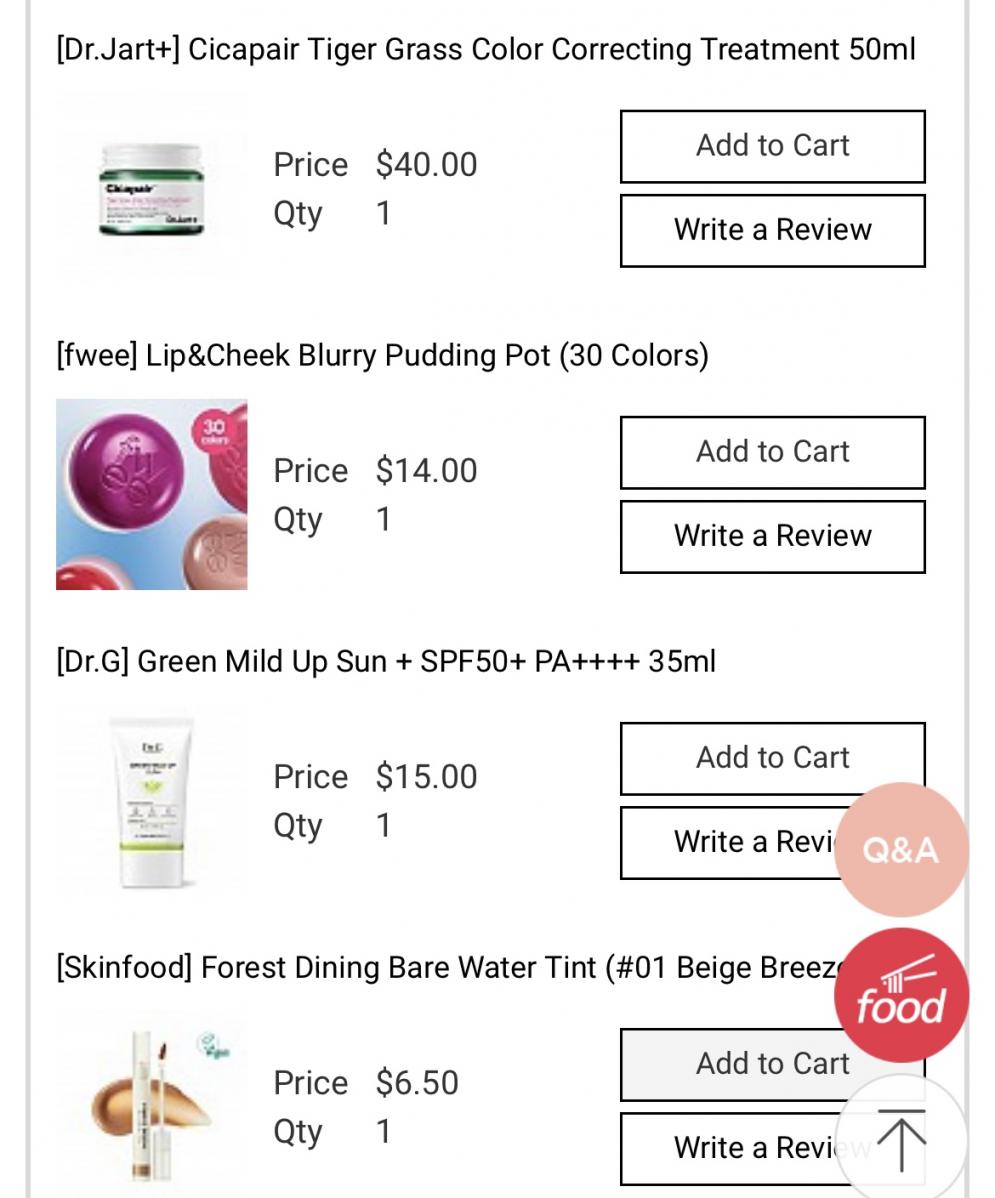Tap the $40.00 price of Dr.Jart+ item
Image resolution: width=995 pixels, height=1198 pixels.
(x=426, y=165)
